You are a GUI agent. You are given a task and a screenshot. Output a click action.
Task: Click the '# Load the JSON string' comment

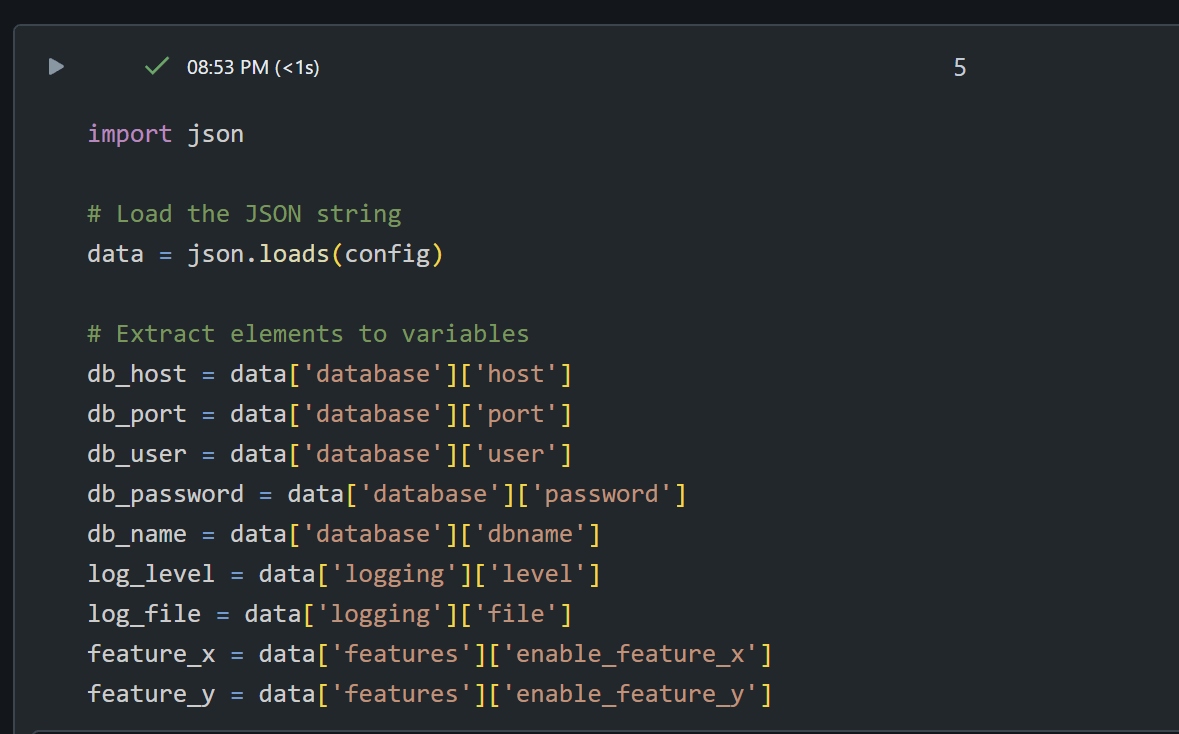(244, 214)
